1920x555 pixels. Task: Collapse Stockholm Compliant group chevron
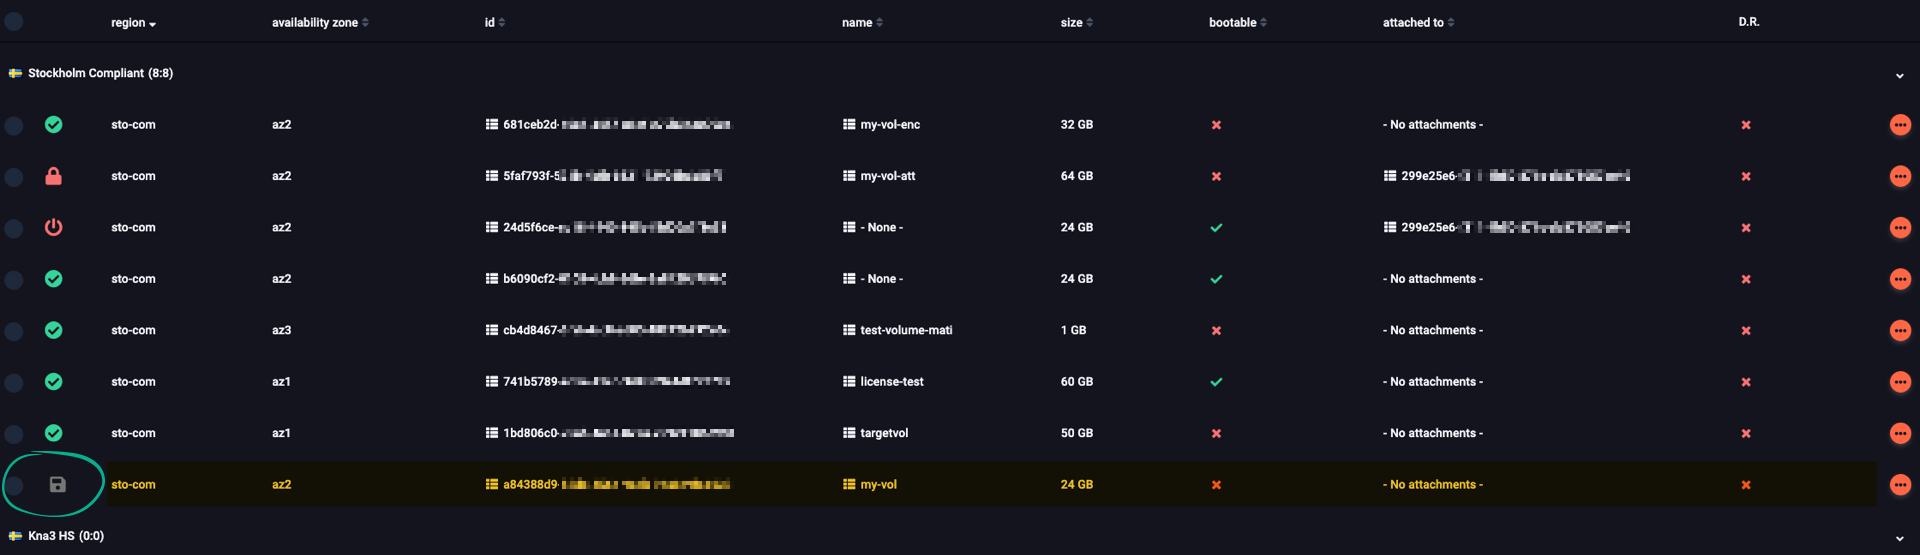(x=1899, y=76)
